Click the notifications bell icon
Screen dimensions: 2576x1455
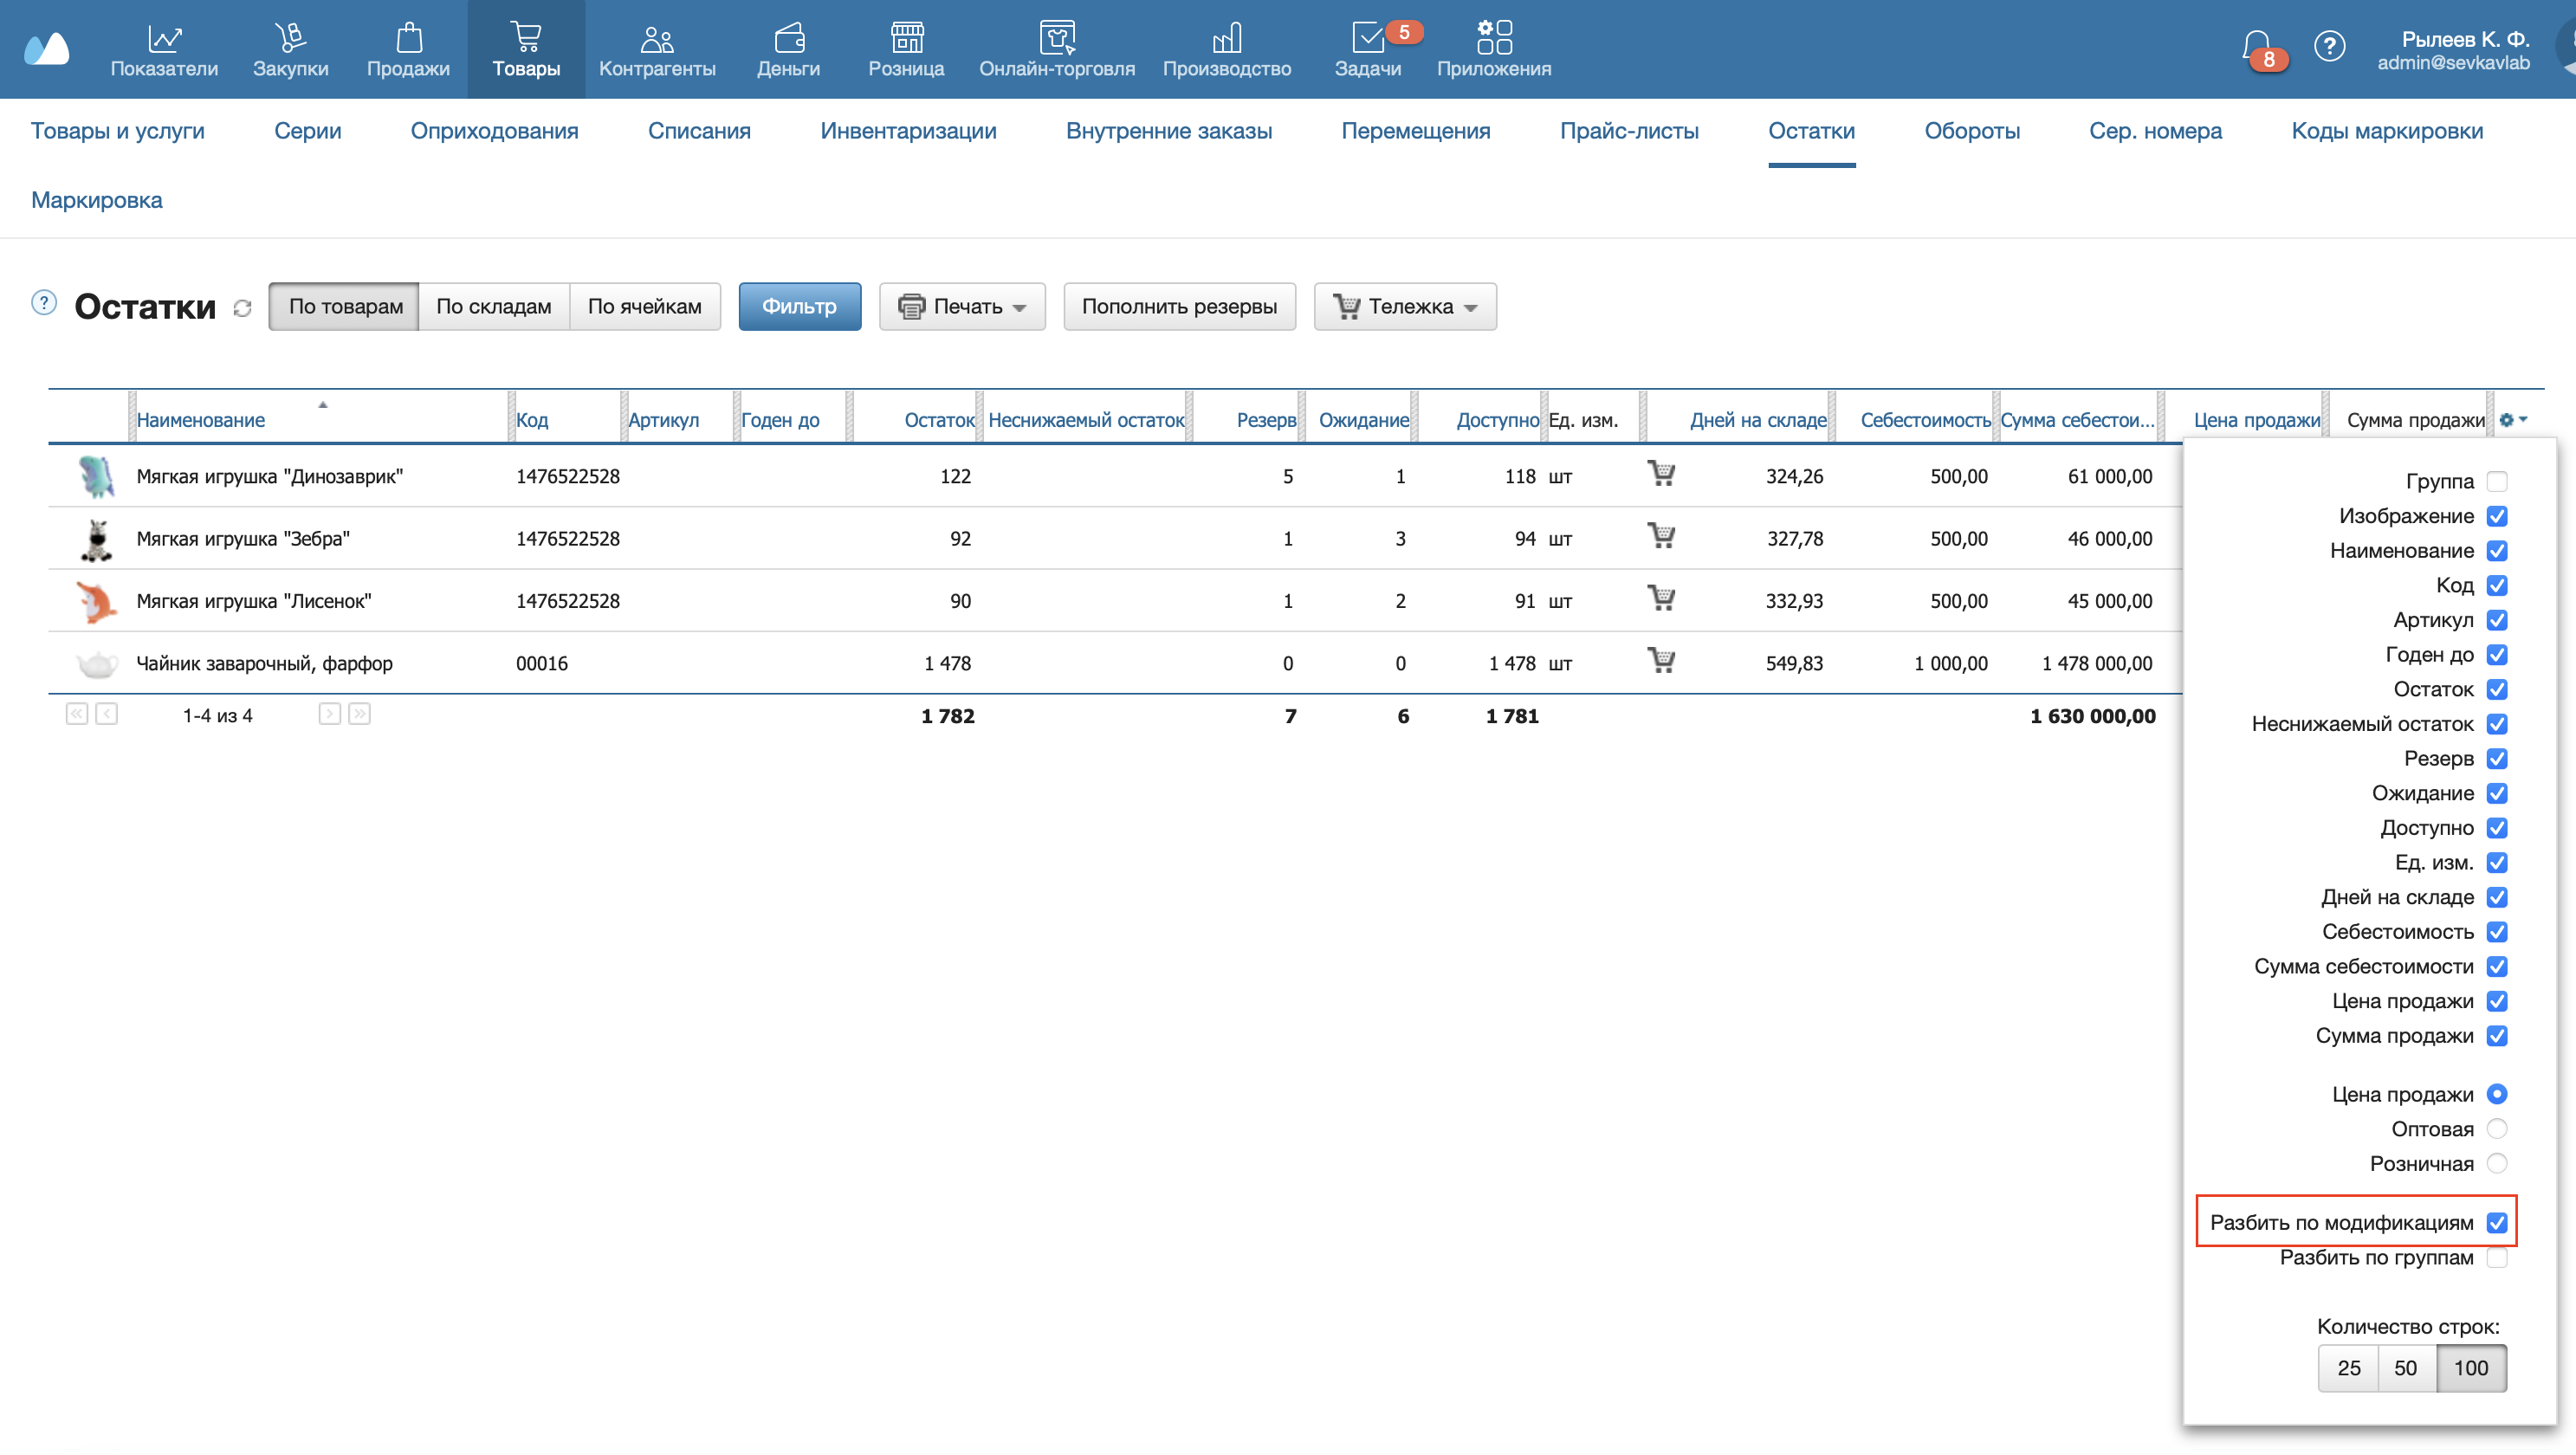coord(2257,46)
